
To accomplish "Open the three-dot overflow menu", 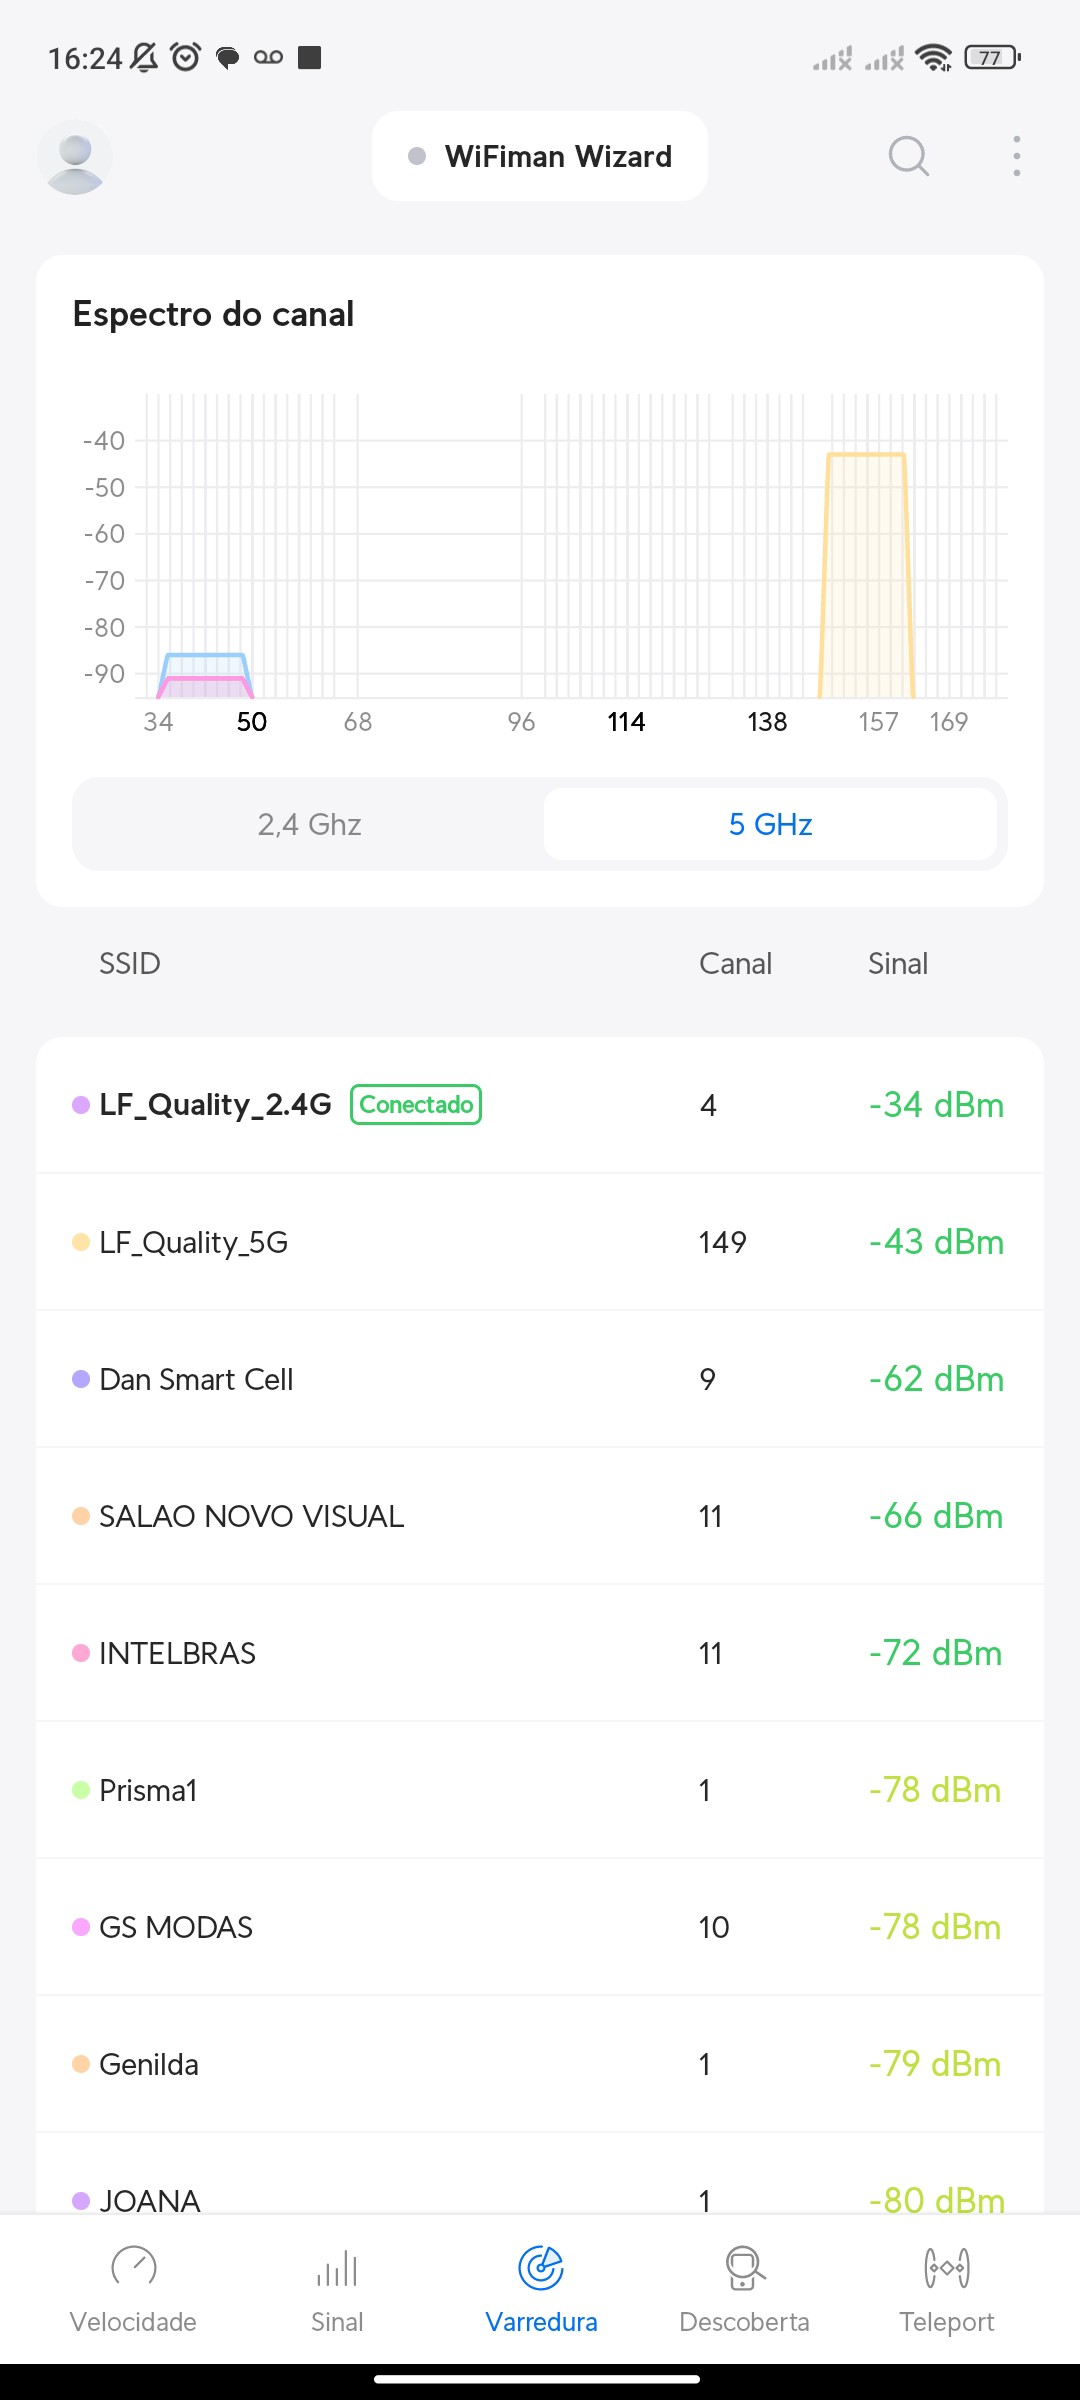I will pyautogui.click(x=1016, y=156).
